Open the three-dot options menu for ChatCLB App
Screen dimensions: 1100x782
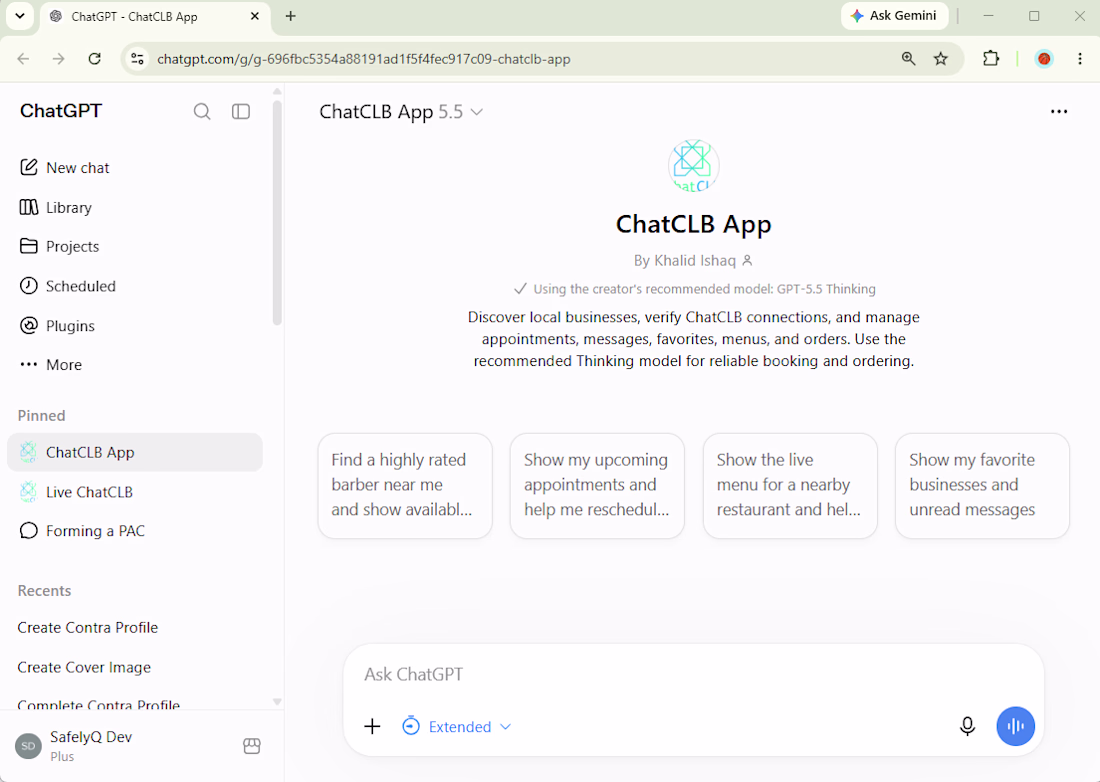[1059, 112]
